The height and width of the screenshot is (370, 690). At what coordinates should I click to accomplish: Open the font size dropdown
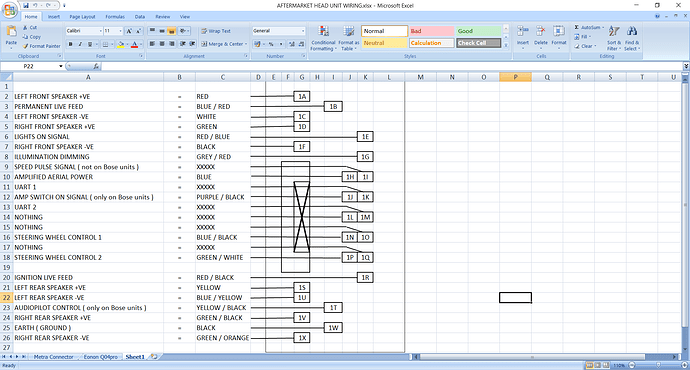[x=121, y=31]
